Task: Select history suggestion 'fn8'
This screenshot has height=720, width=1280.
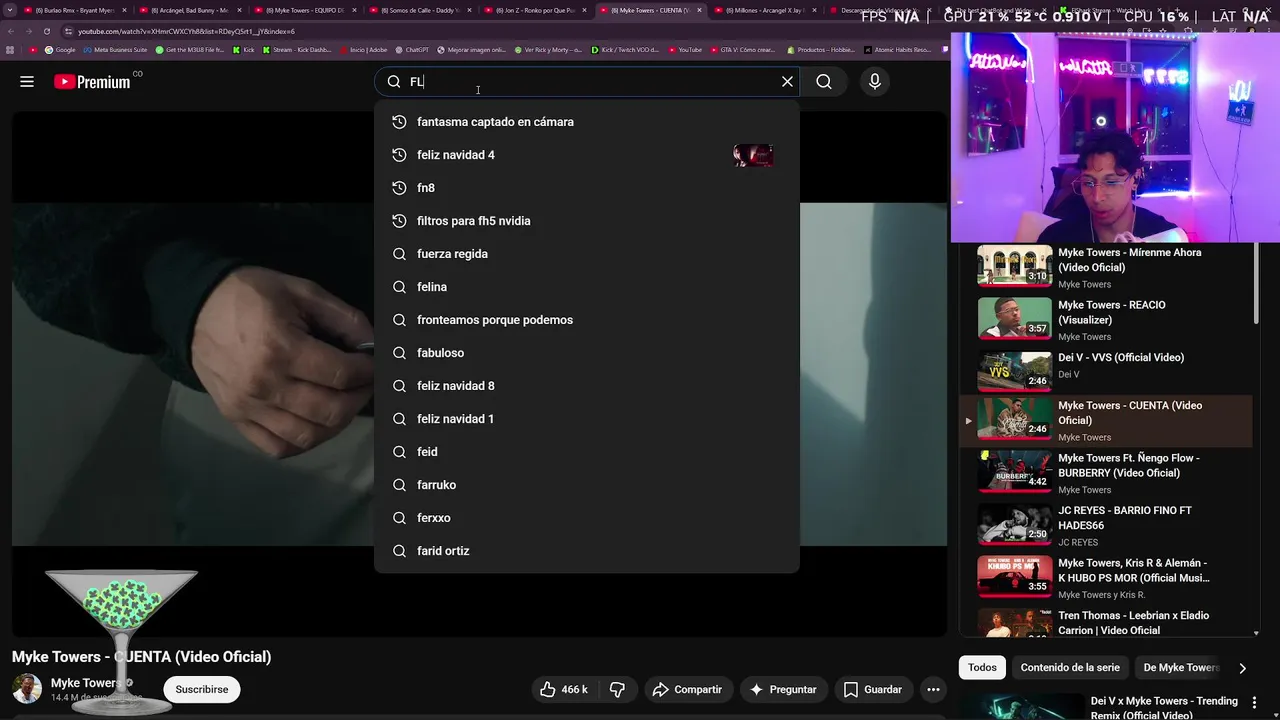Action: coord(587,188)
